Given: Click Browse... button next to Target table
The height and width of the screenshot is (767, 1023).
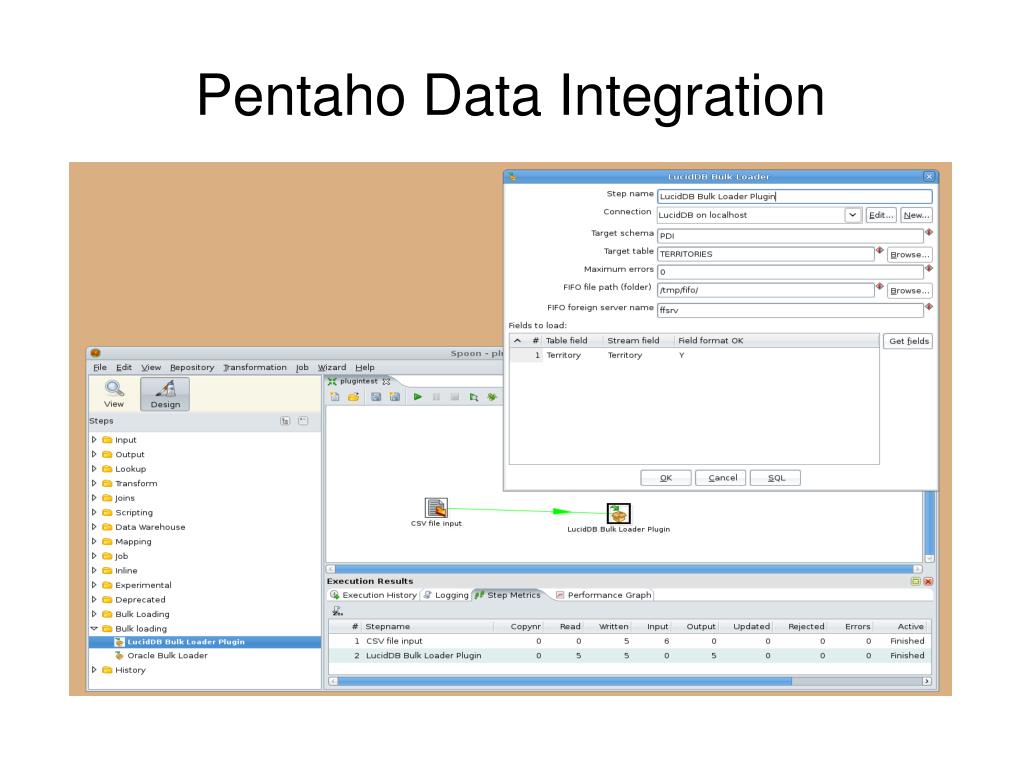Looking at the screenshot, I should [909, 254].
